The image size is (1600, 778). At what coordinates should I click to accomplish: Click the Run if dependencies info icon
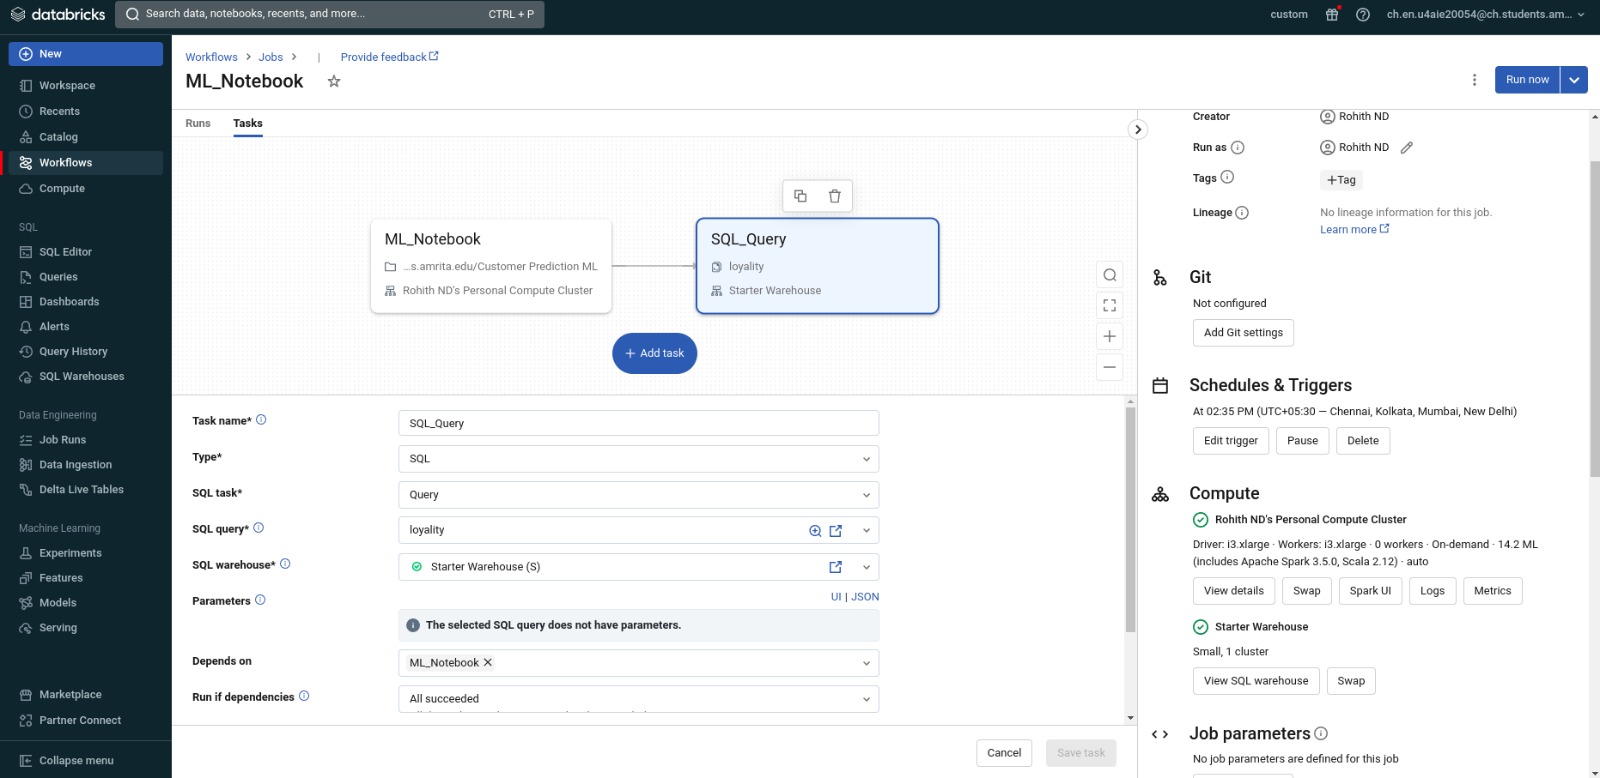pyautogui.click(x=304, y=696)
